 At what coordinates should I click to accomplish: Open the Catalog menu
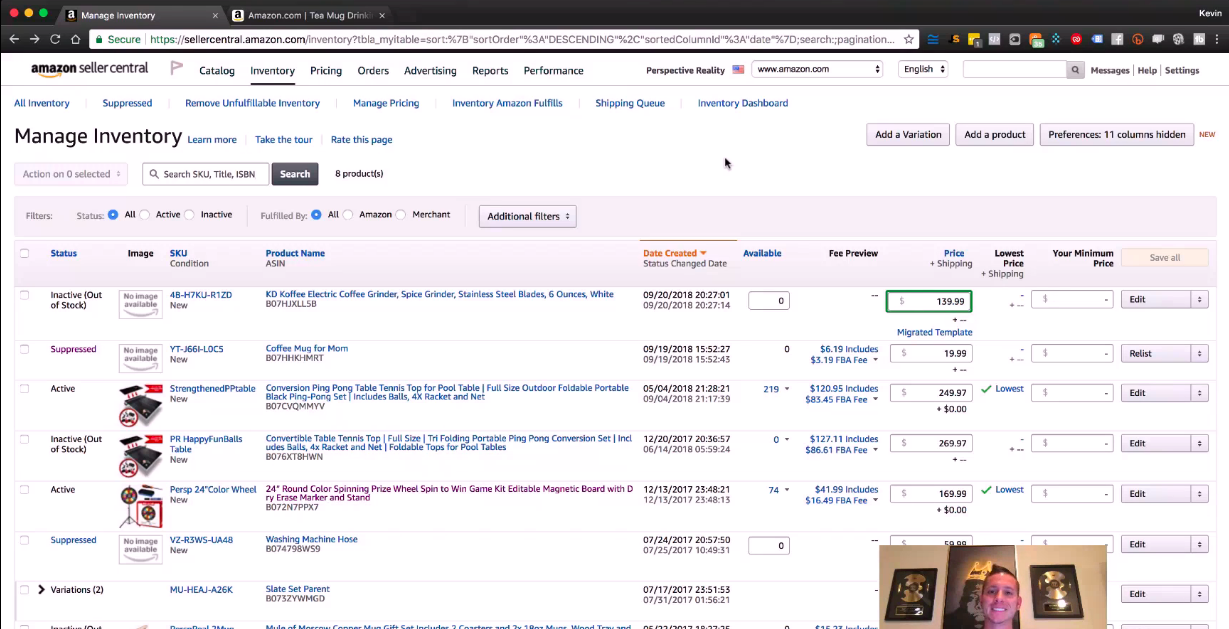tap(217, 71)
